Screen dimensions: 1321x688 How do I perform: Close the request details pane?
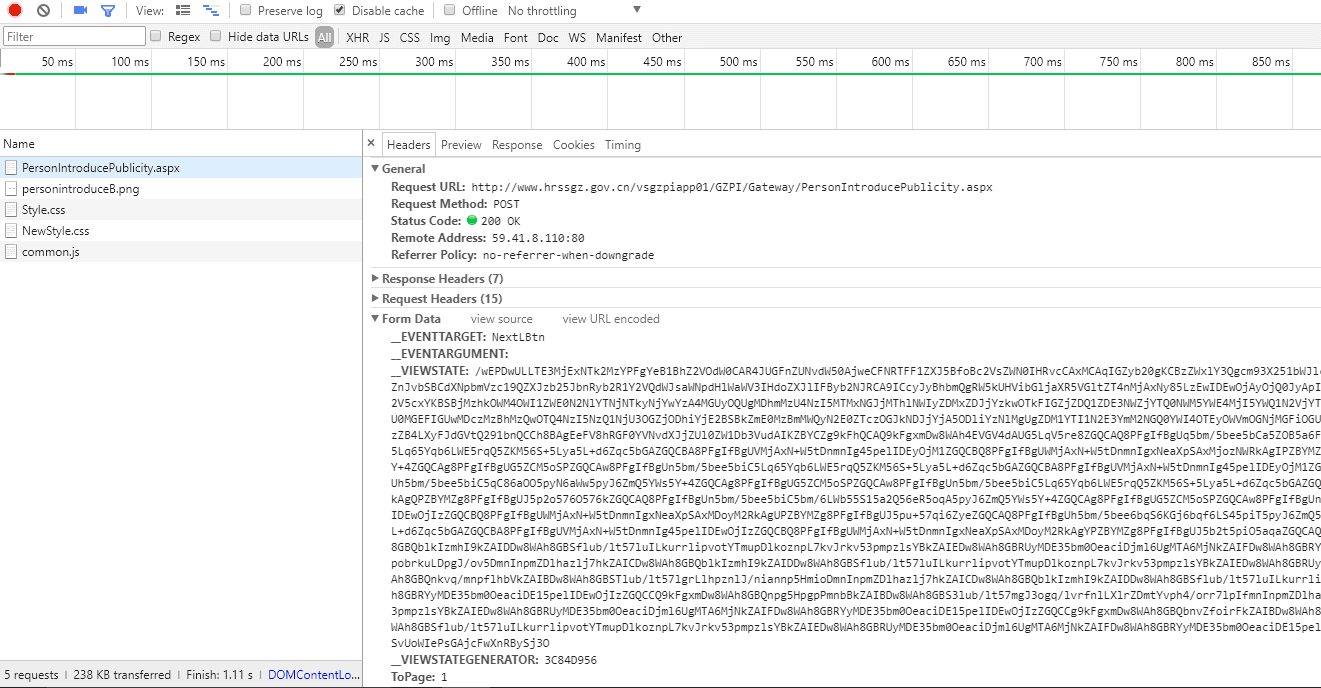(x=371, y=144)
